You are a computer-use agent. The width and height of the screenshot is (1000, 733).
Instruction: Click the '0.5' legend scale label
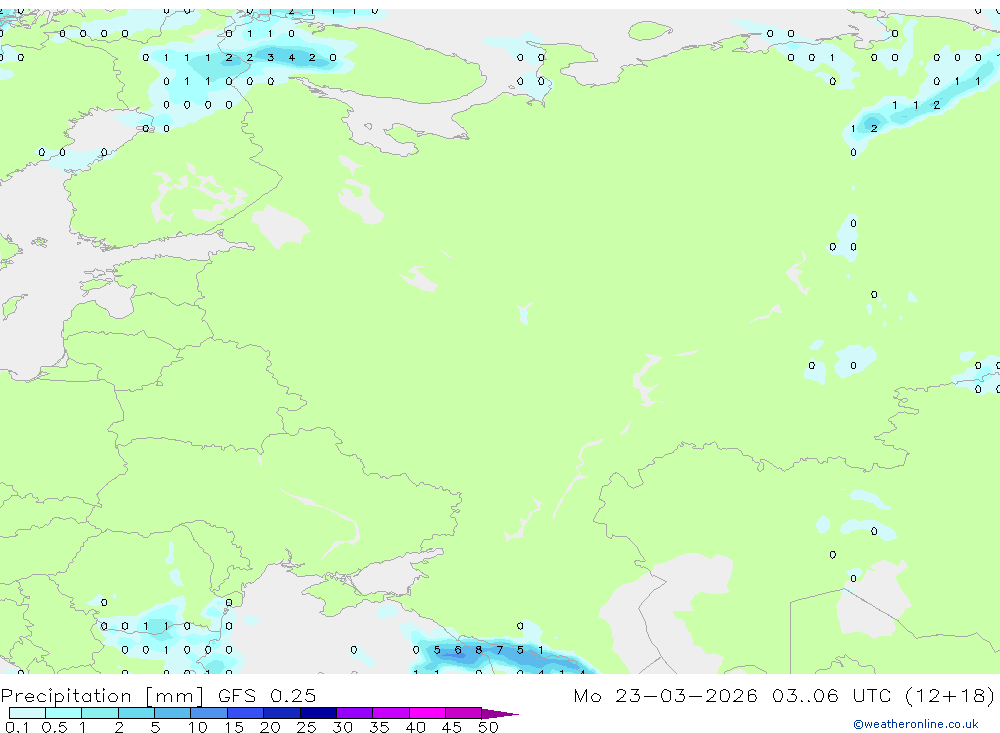pos(54,727)
